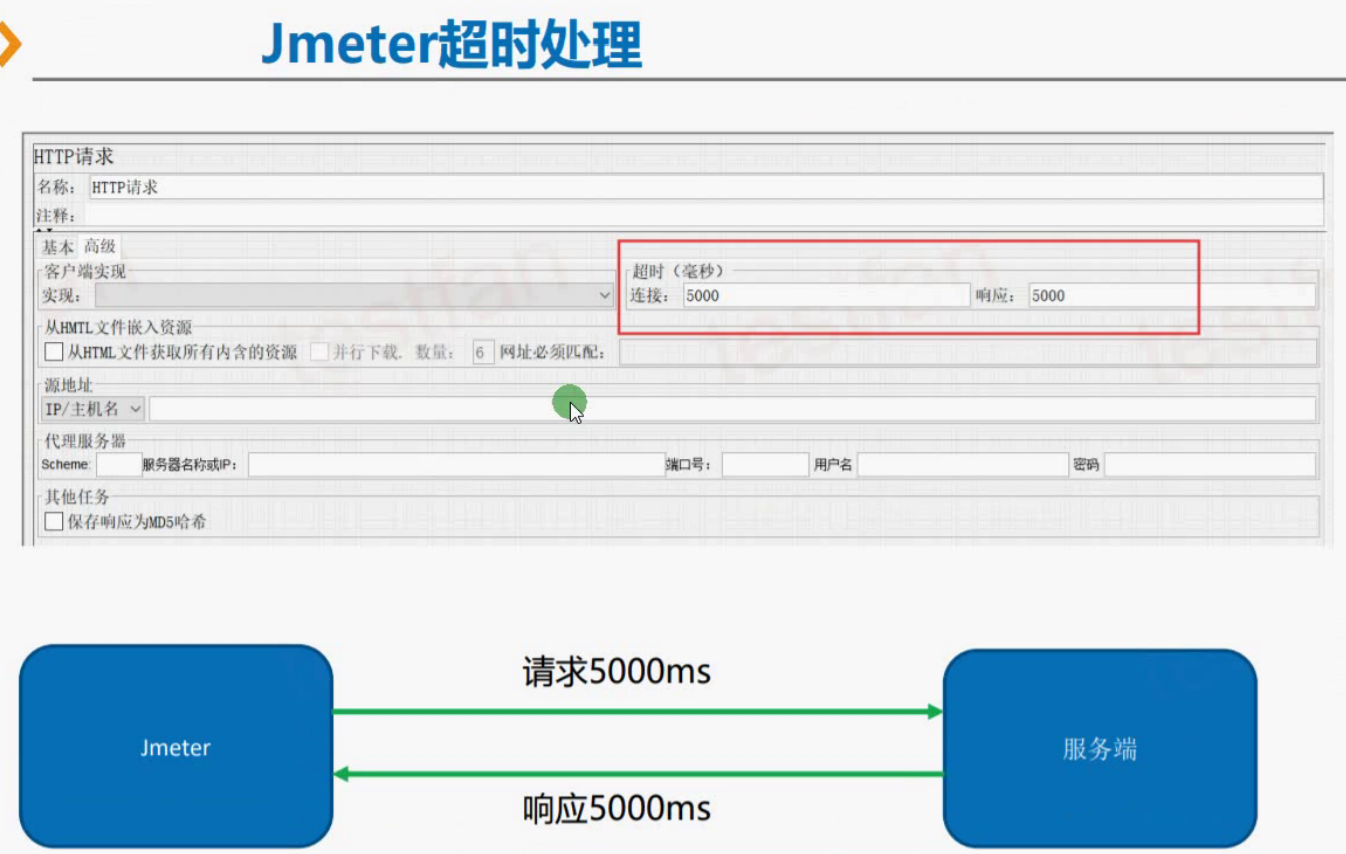This screenshot has width=1346, height=854.
Task: Select the 高级 tab
Action: (99, 246)
